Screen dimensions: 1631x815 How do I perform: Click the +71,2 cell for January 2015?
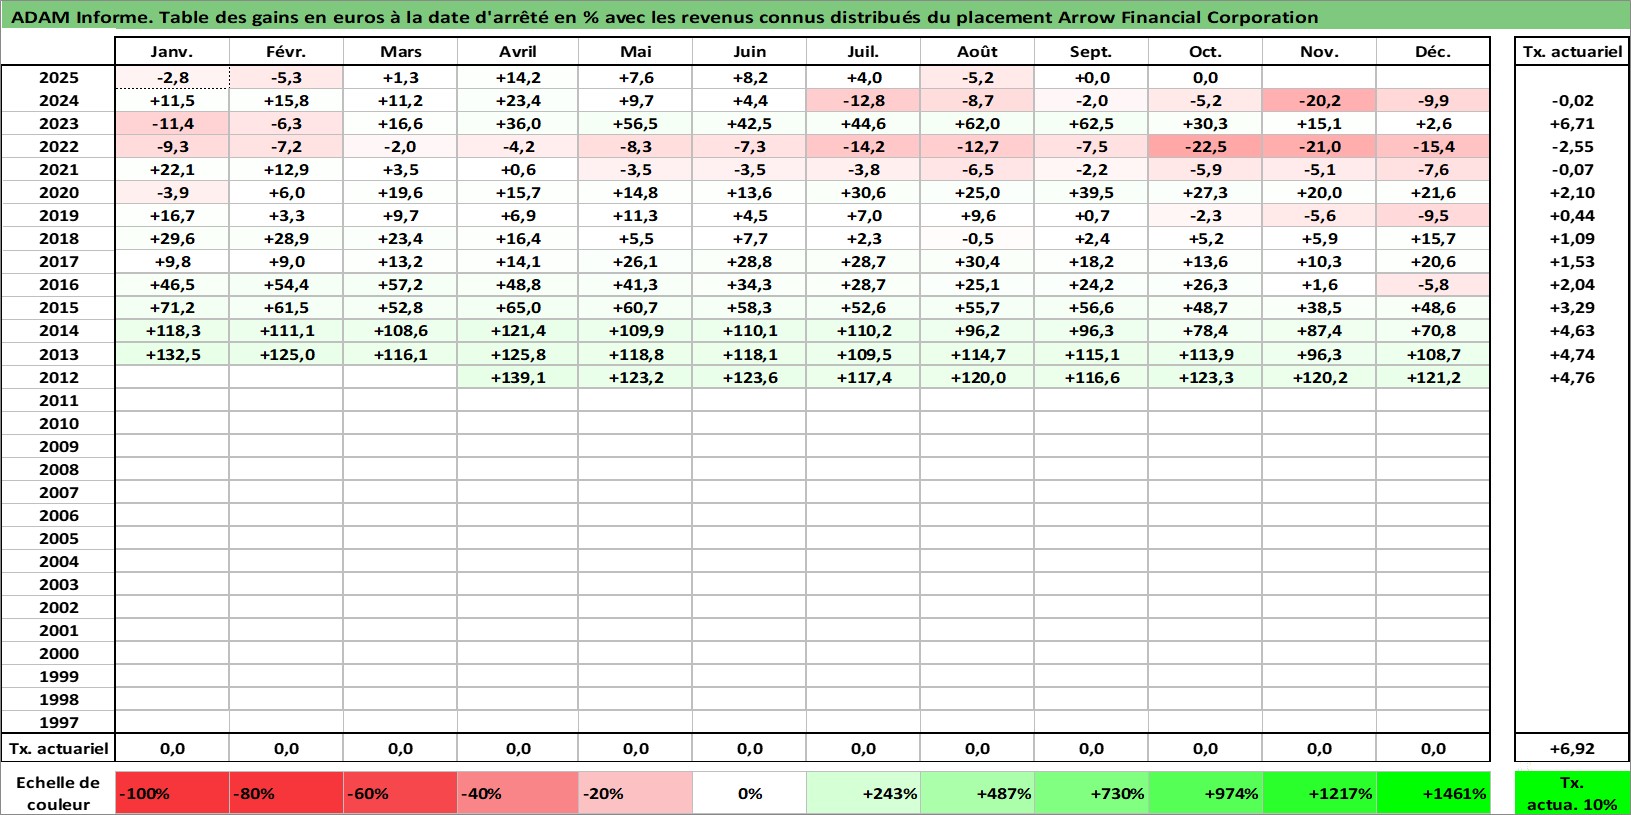pyautogui.click(x=172, y=307)
